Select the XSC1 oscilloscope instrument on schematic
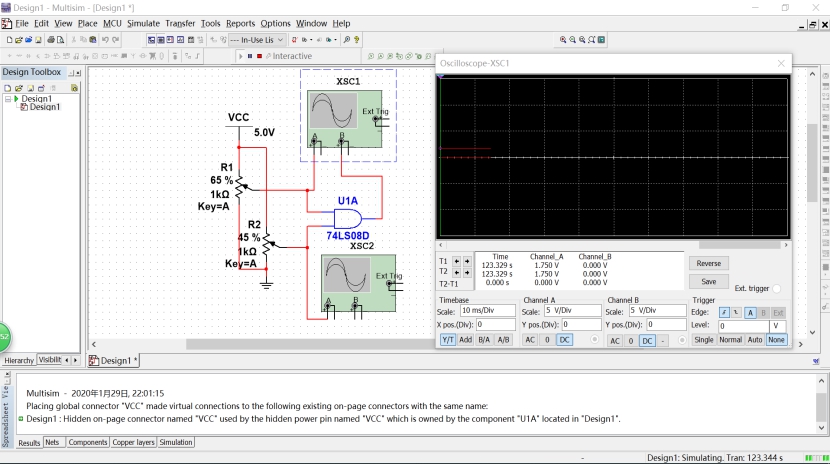 click(x=345, y=119)
